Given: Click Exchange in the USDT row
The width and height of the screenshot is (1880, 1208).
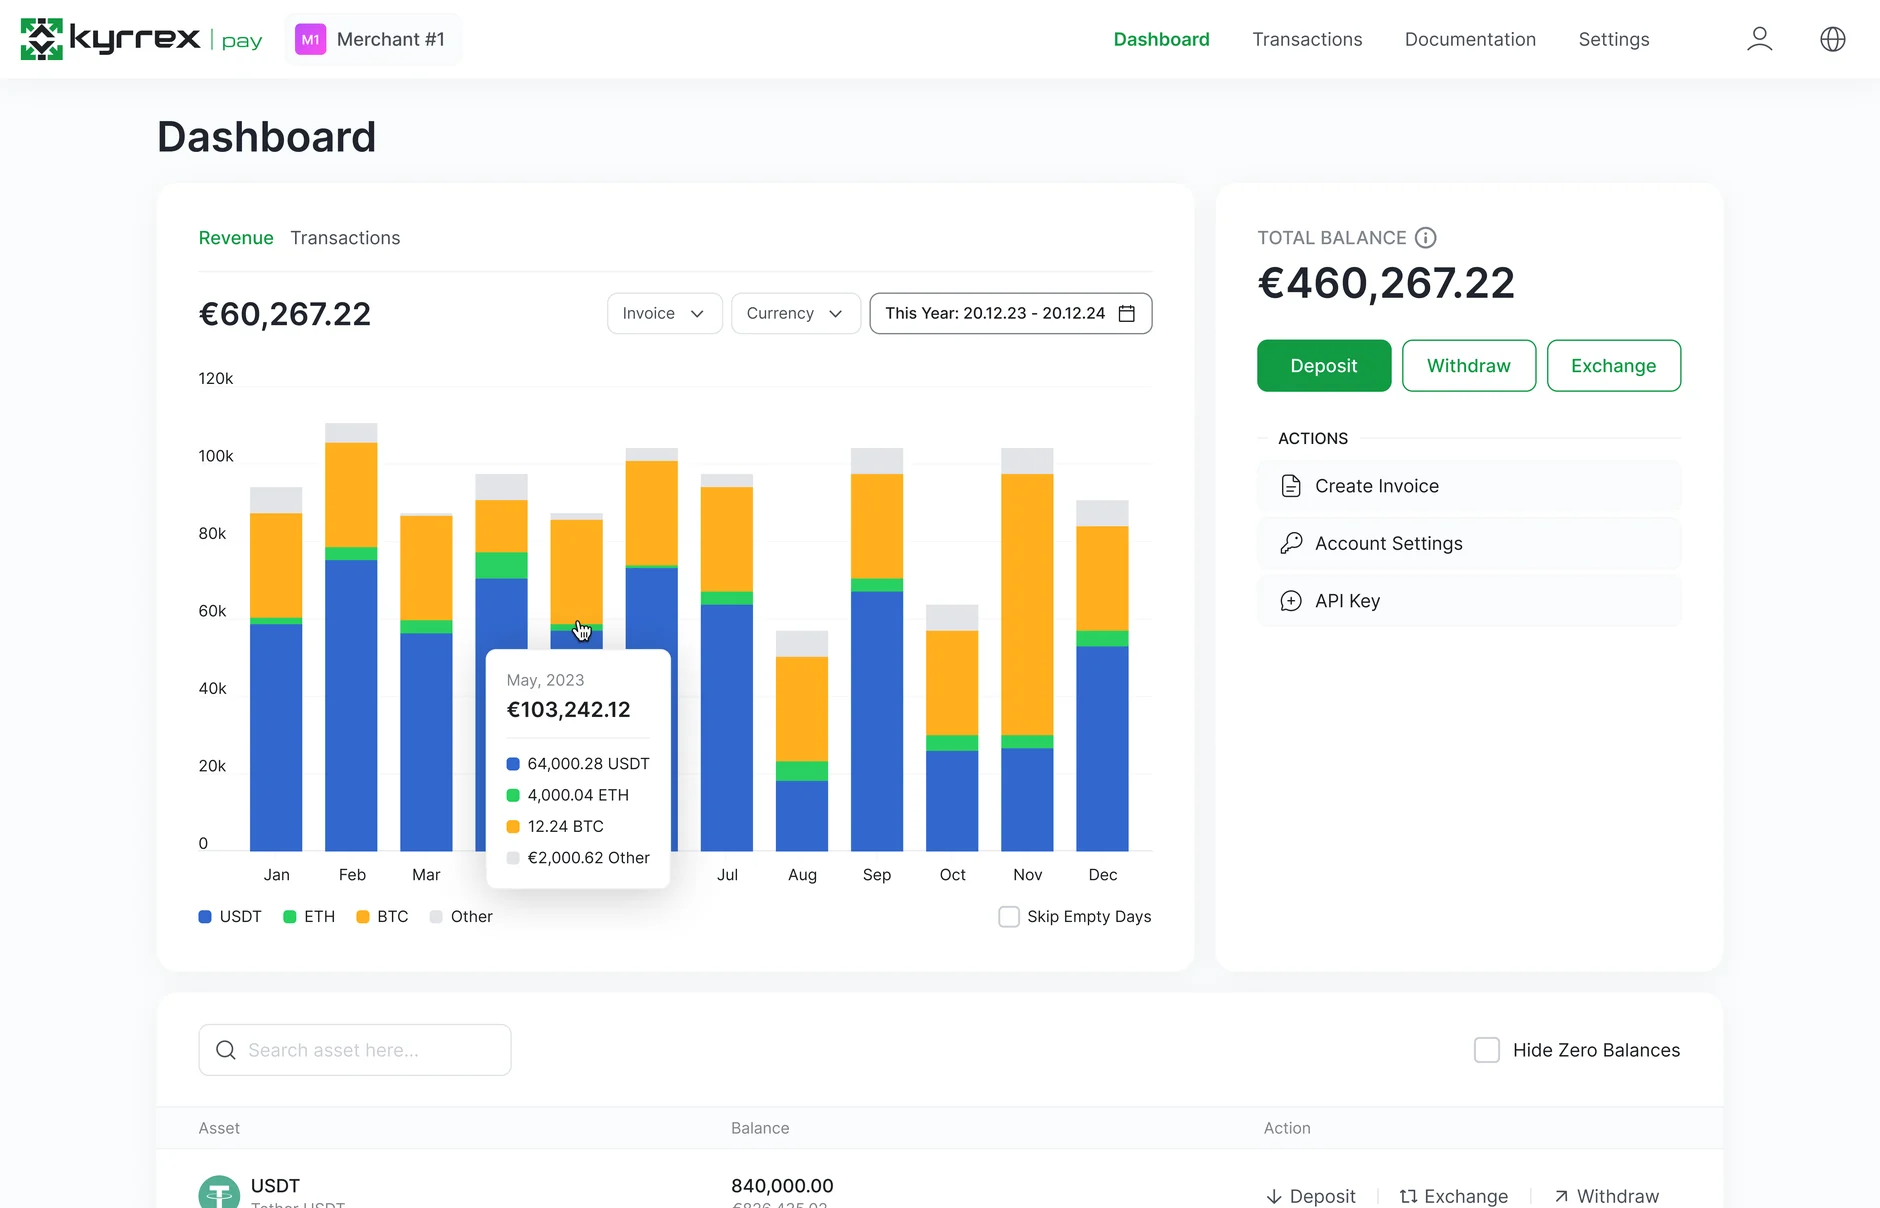Looking at the screenshot, I should [x=1454, y=1196].
